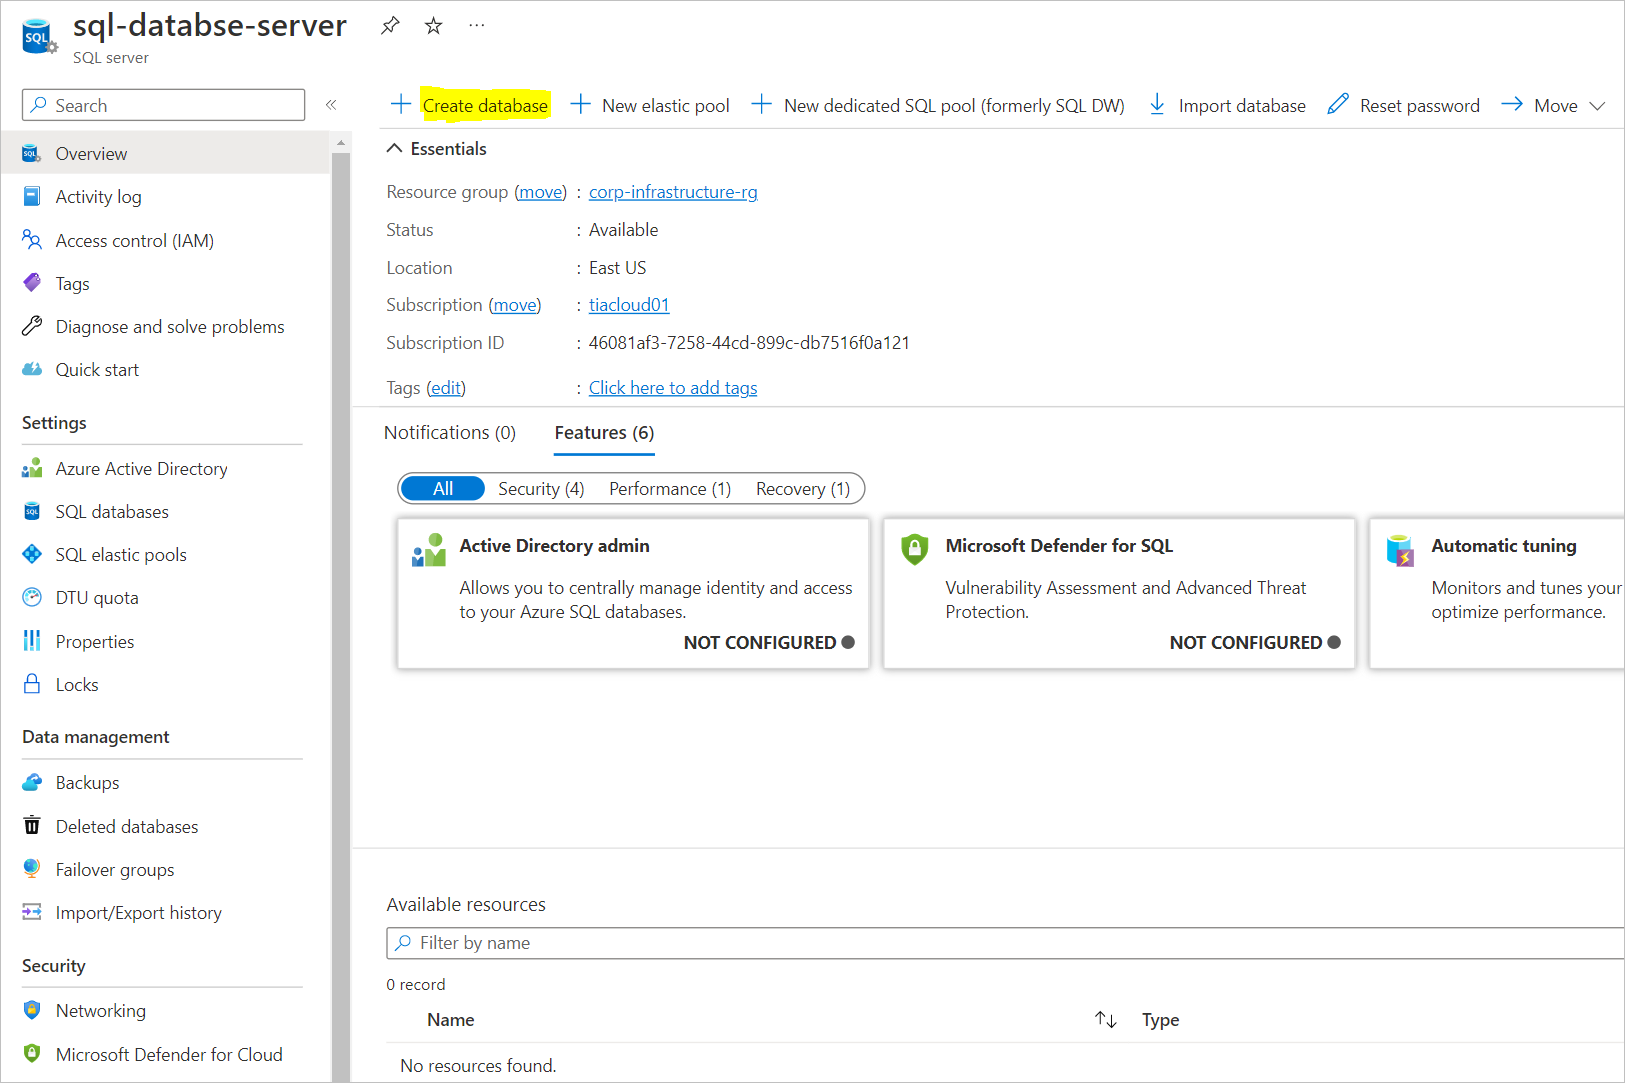Collapse the left navigation menu
The image size is (1625, 1083).
[x=331, y=105]
